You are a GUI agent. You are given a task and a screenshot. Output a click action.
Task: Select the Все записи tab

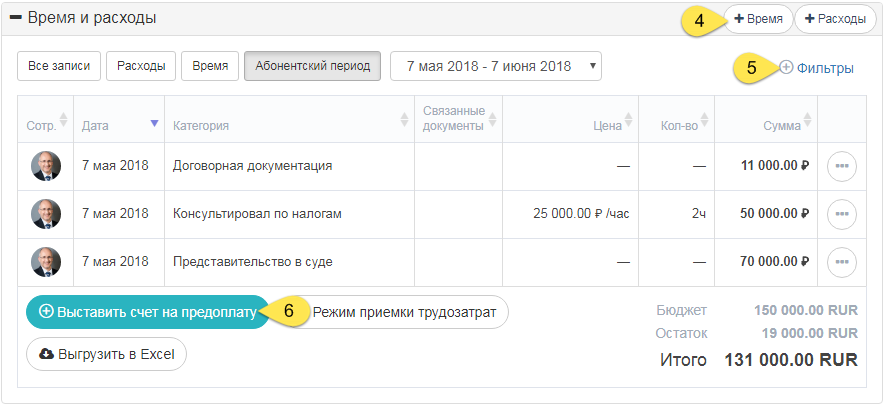tap(58, 66)
